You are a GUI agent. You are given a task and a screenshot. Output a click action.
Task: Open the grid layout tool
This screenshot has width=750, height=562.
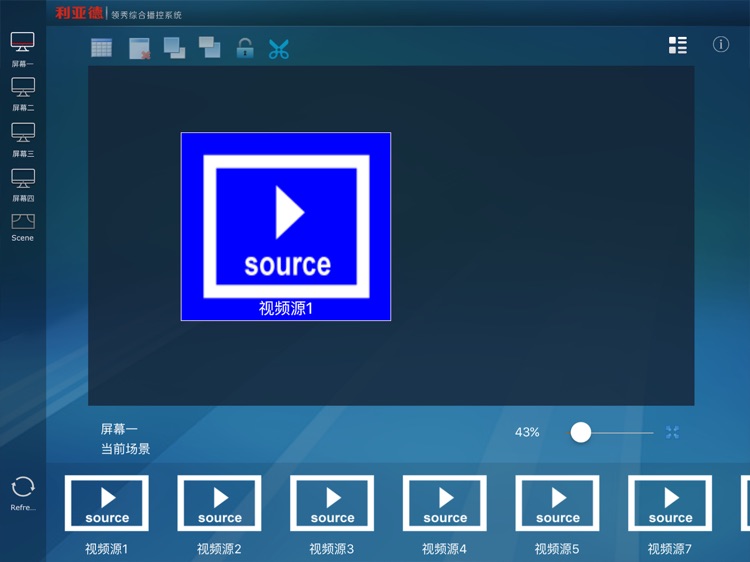101,48
